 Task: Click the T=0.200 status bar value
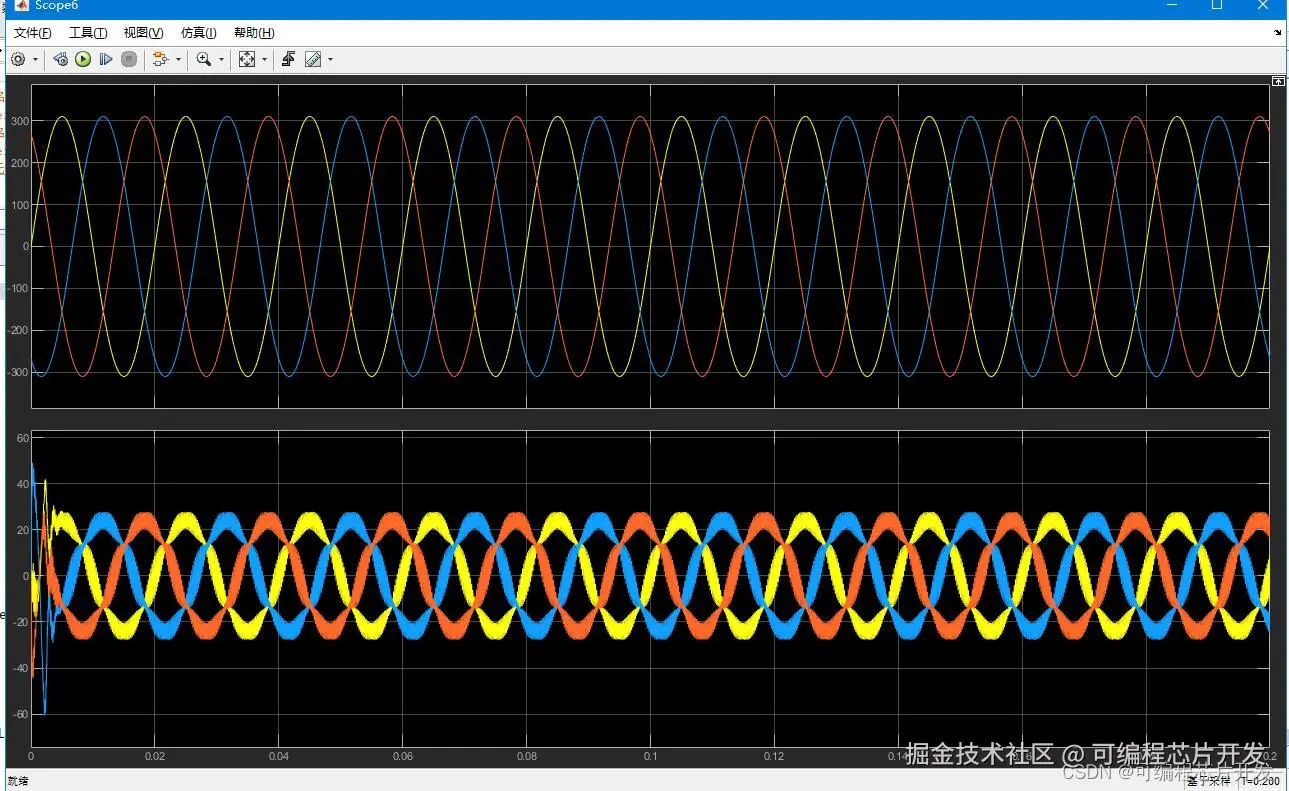(x=1261, y=780)
